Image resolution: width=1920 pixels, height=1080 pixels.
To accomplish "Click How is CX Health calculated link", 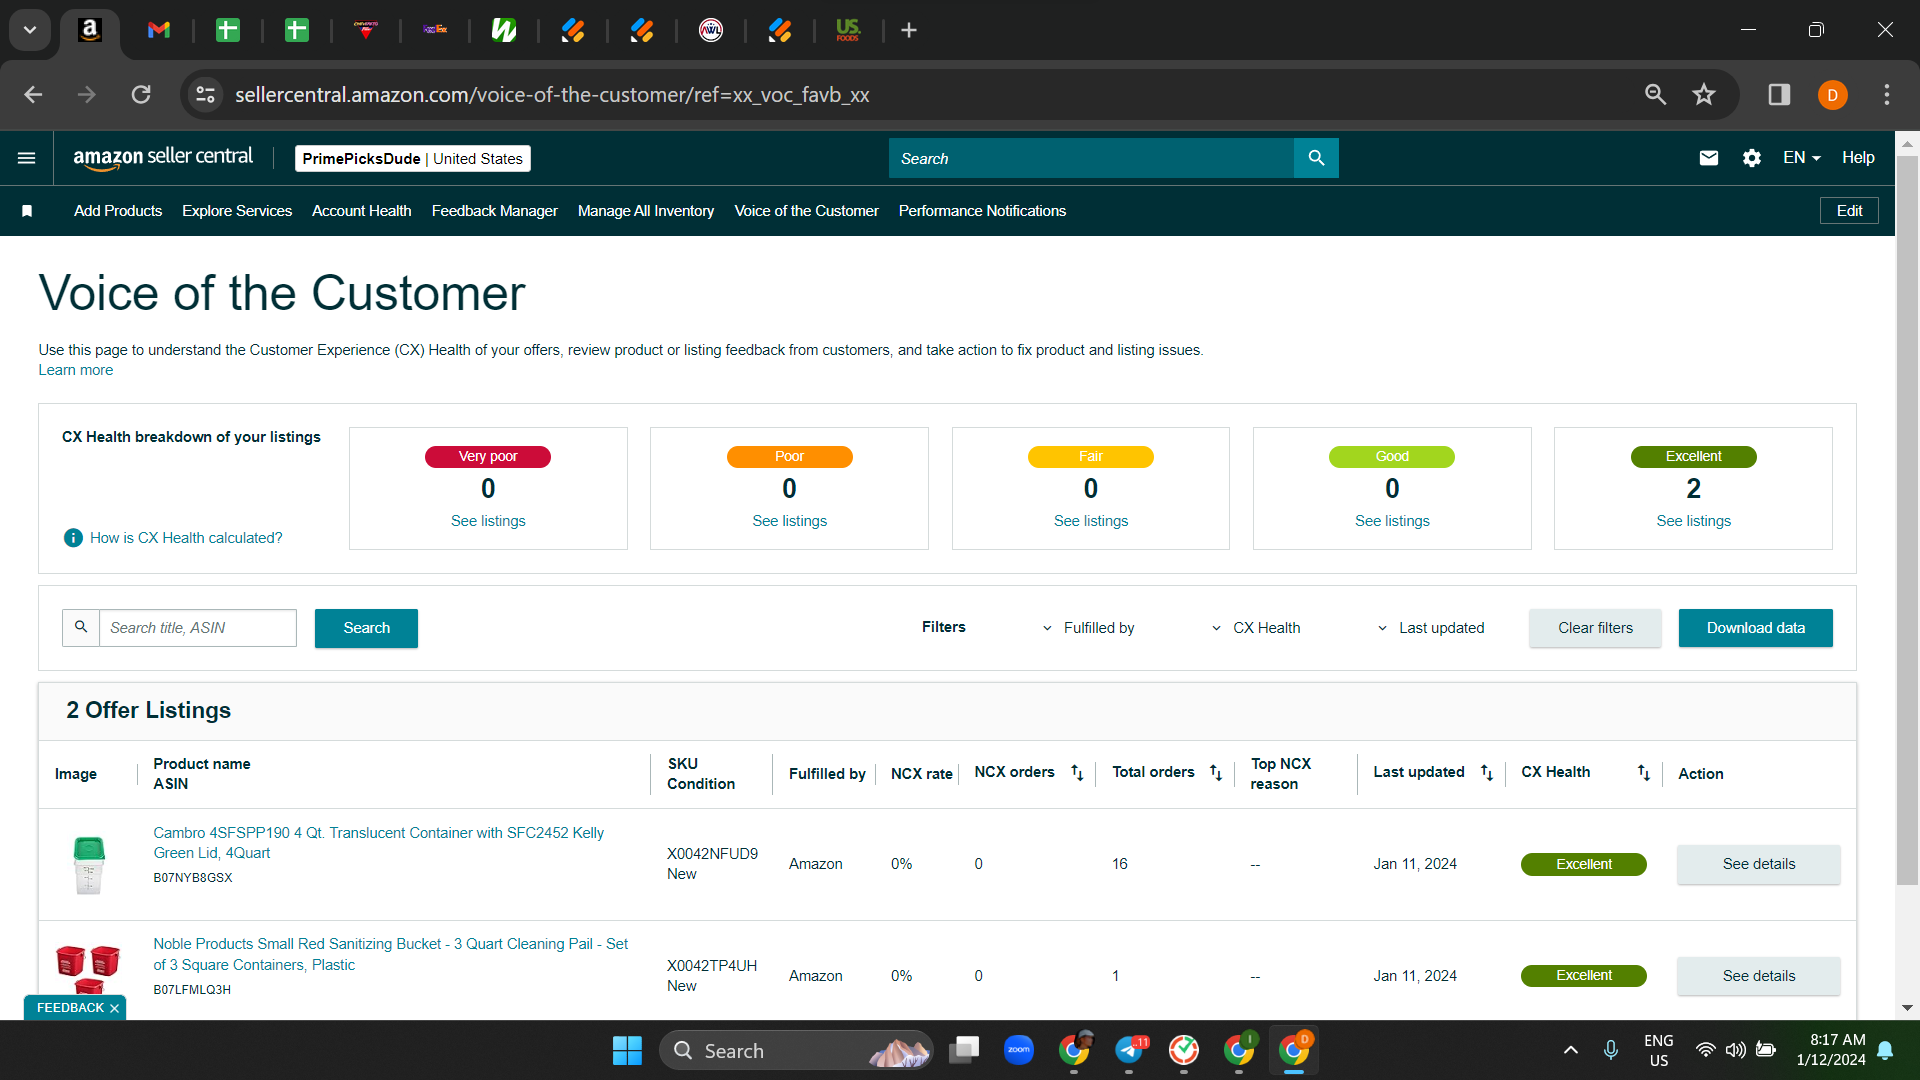I will coord(186,538).
